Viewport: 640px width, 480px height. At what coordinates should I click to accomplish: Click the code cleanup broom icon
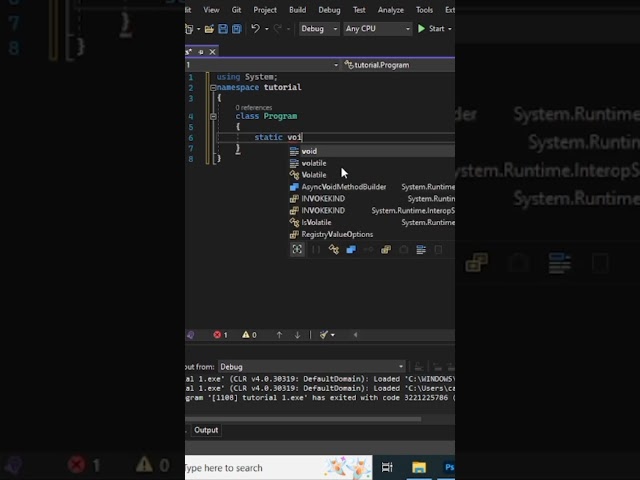pyautogui.click(x=324, y=335)
